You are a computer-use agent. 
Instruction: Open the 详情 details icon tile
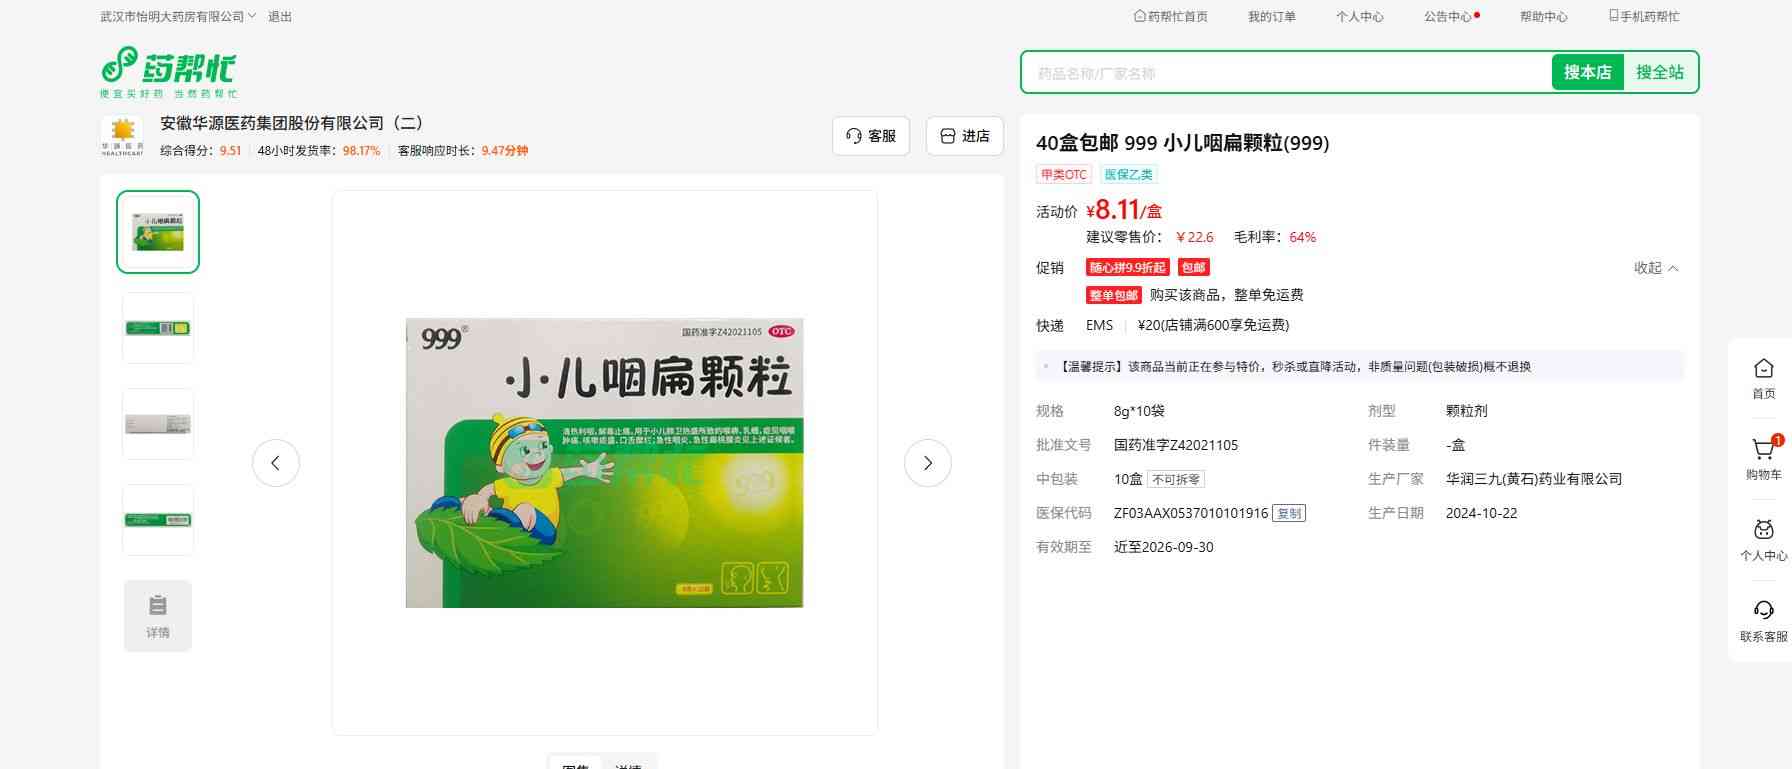click(158, 616)
